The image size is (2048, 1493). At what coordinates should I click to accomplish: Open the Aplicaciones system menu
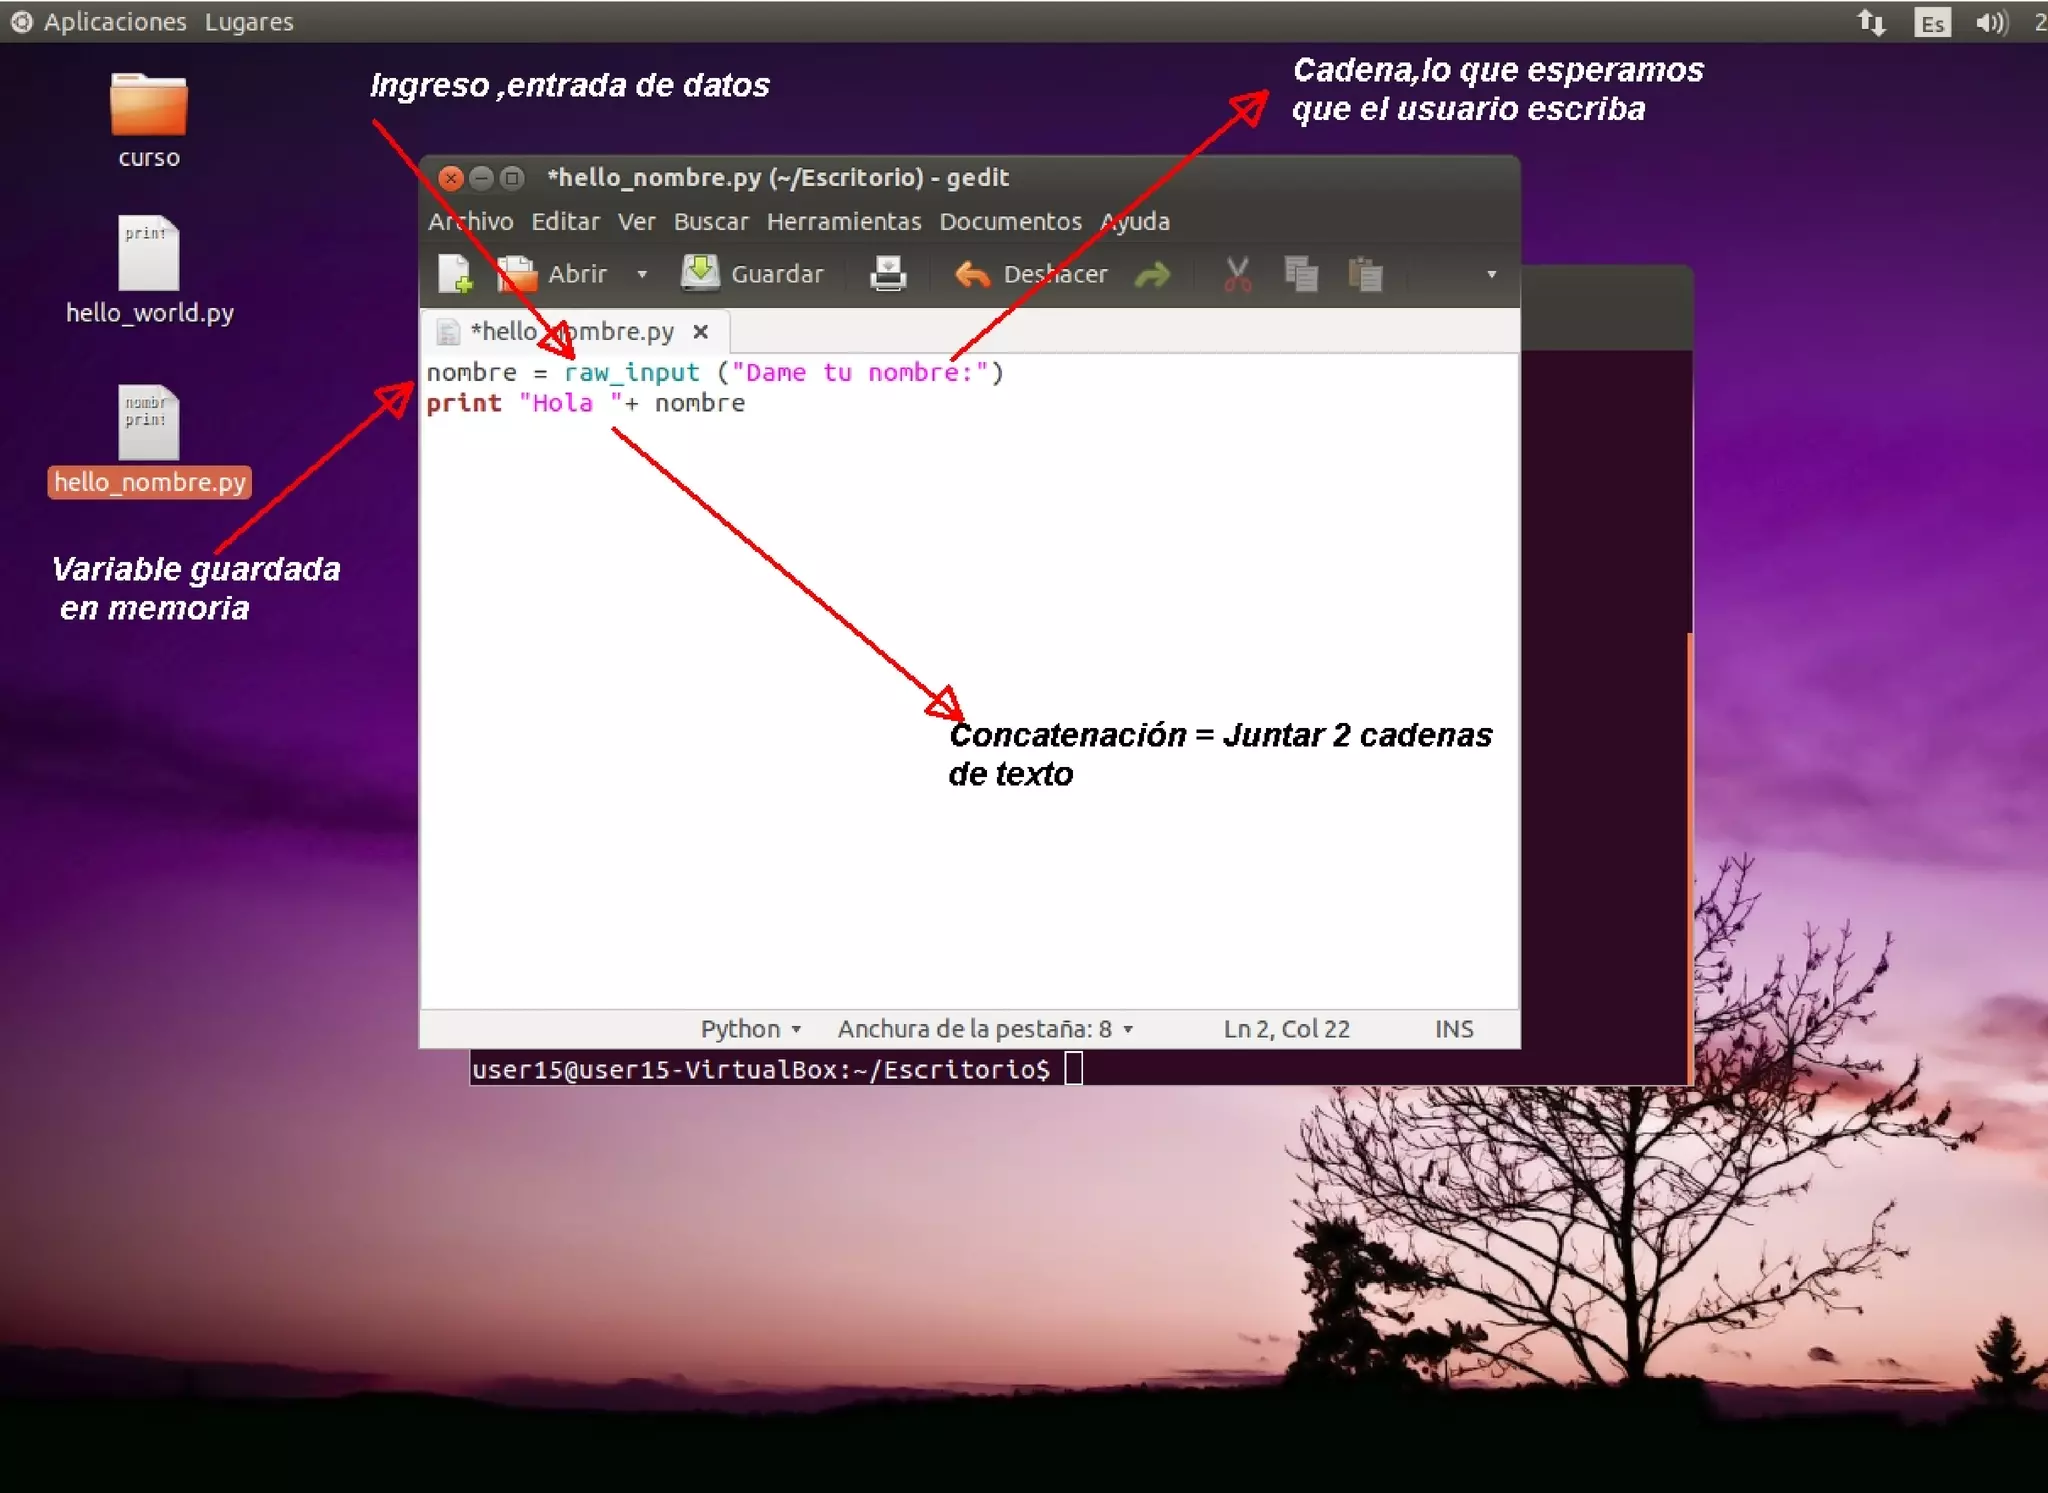(x=113, y=22)
